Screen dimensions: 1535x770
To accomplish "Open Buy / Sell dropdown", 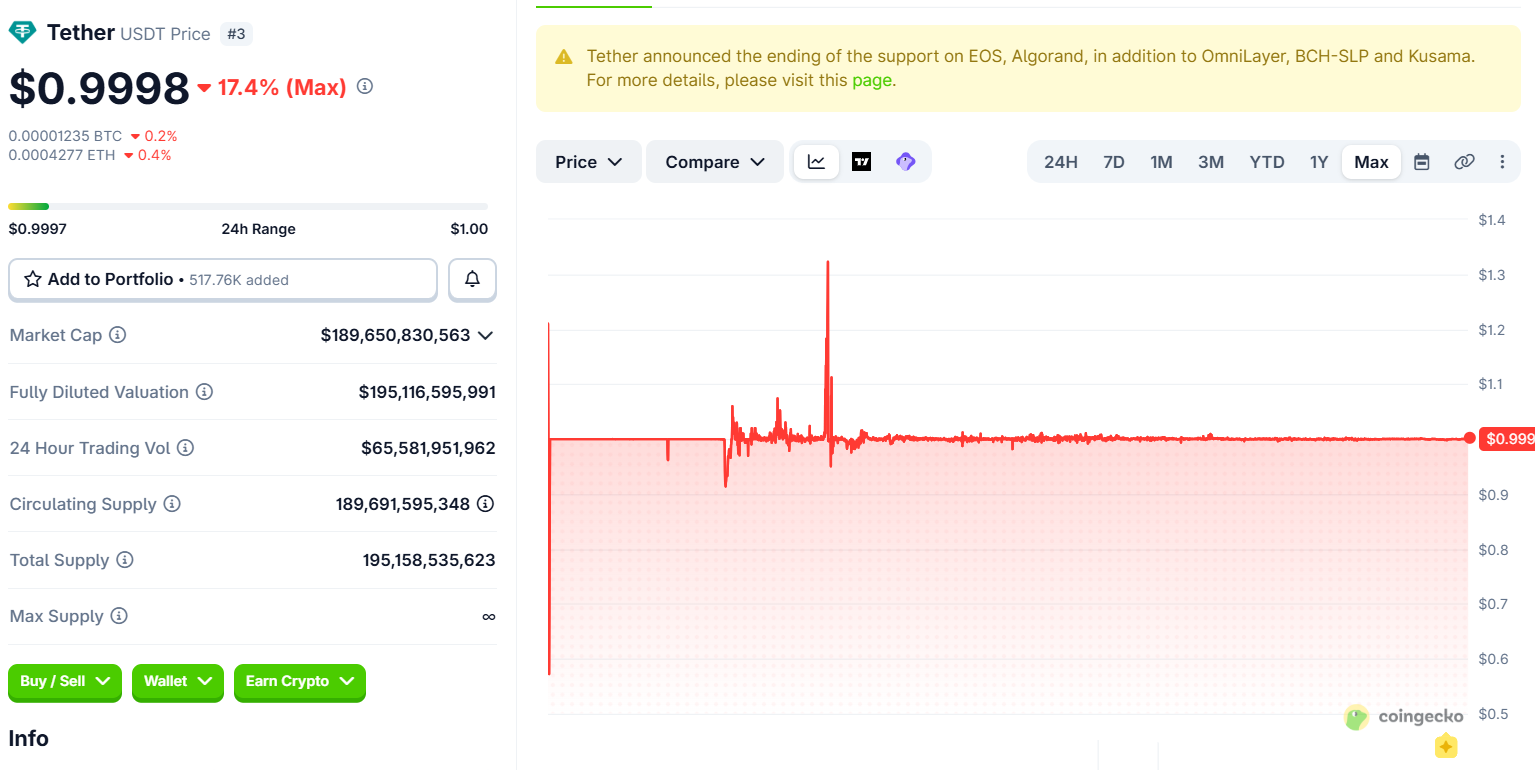I will pyautogui.click(x=65, y=682).
